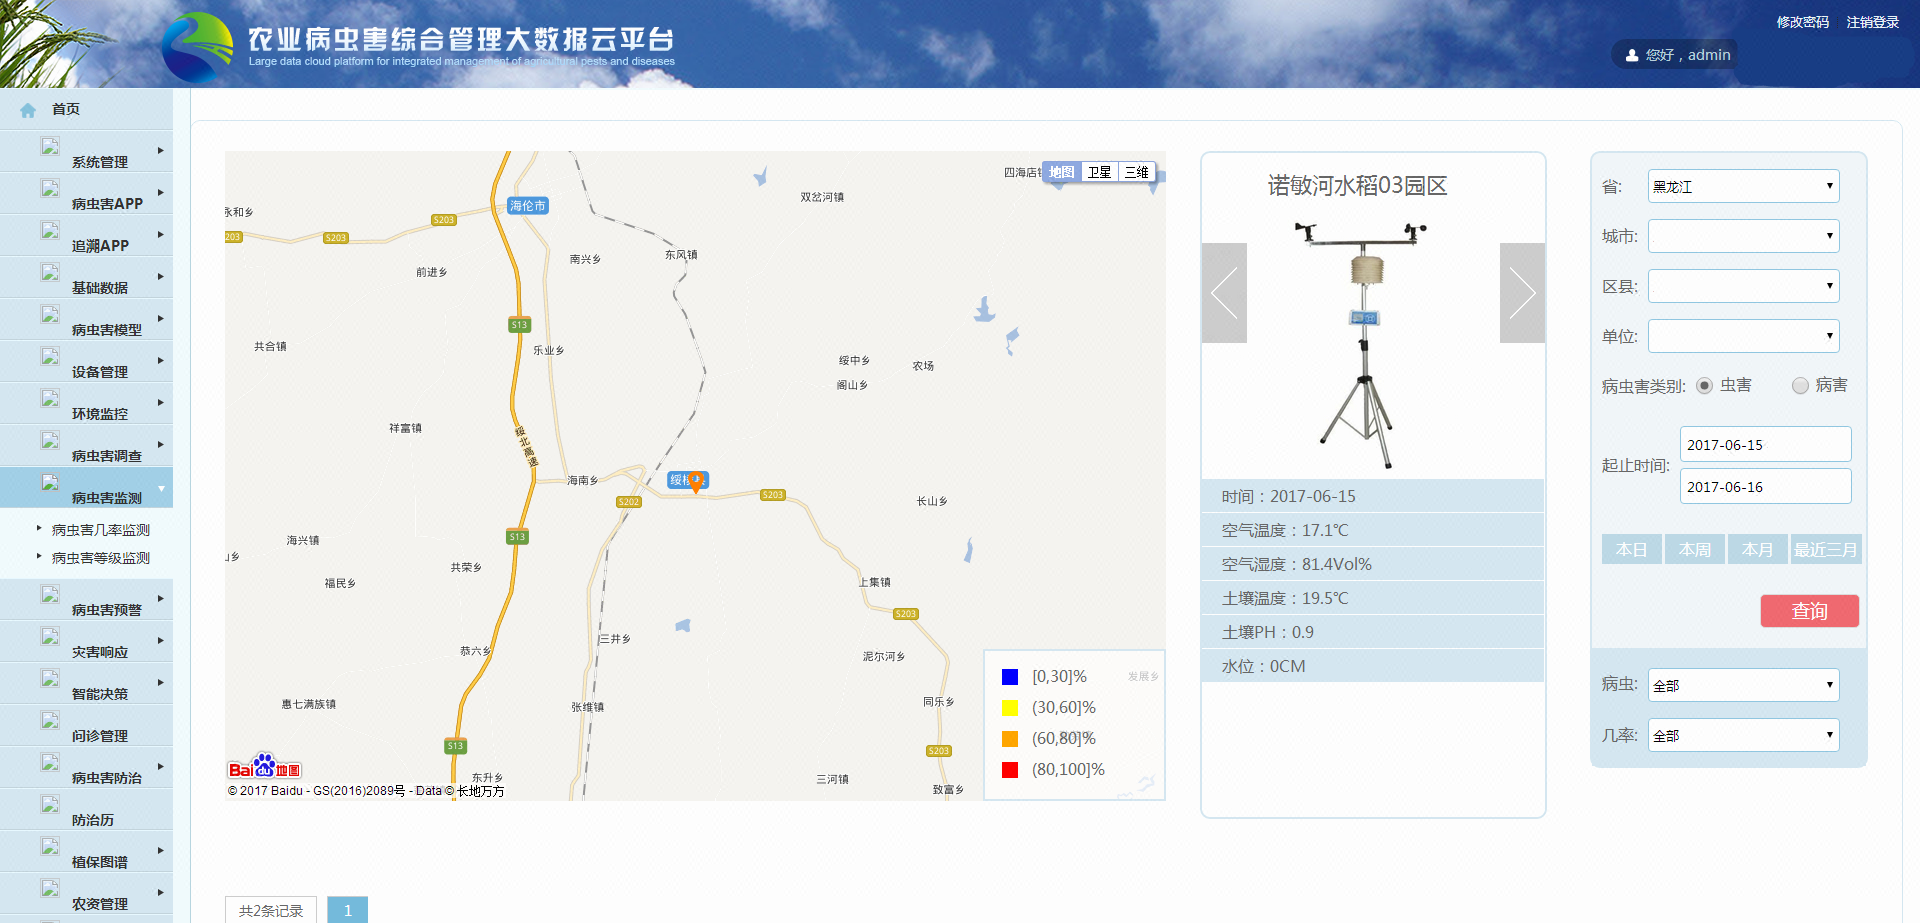Click the icon next to 系统管理

point(50,146)
